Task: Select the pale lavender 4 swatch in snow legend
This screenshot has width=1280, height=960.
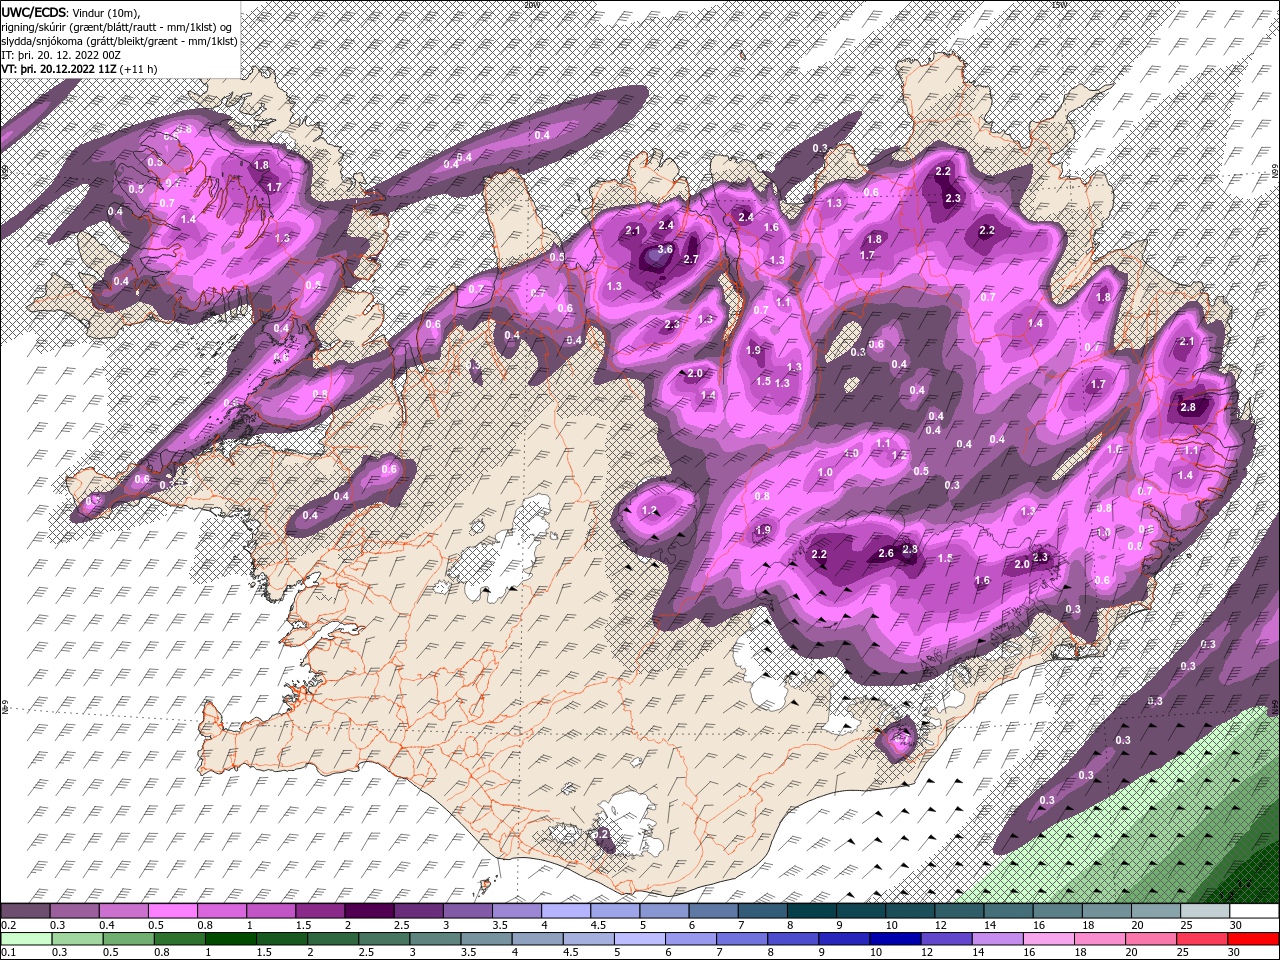Action: point(566,911)
